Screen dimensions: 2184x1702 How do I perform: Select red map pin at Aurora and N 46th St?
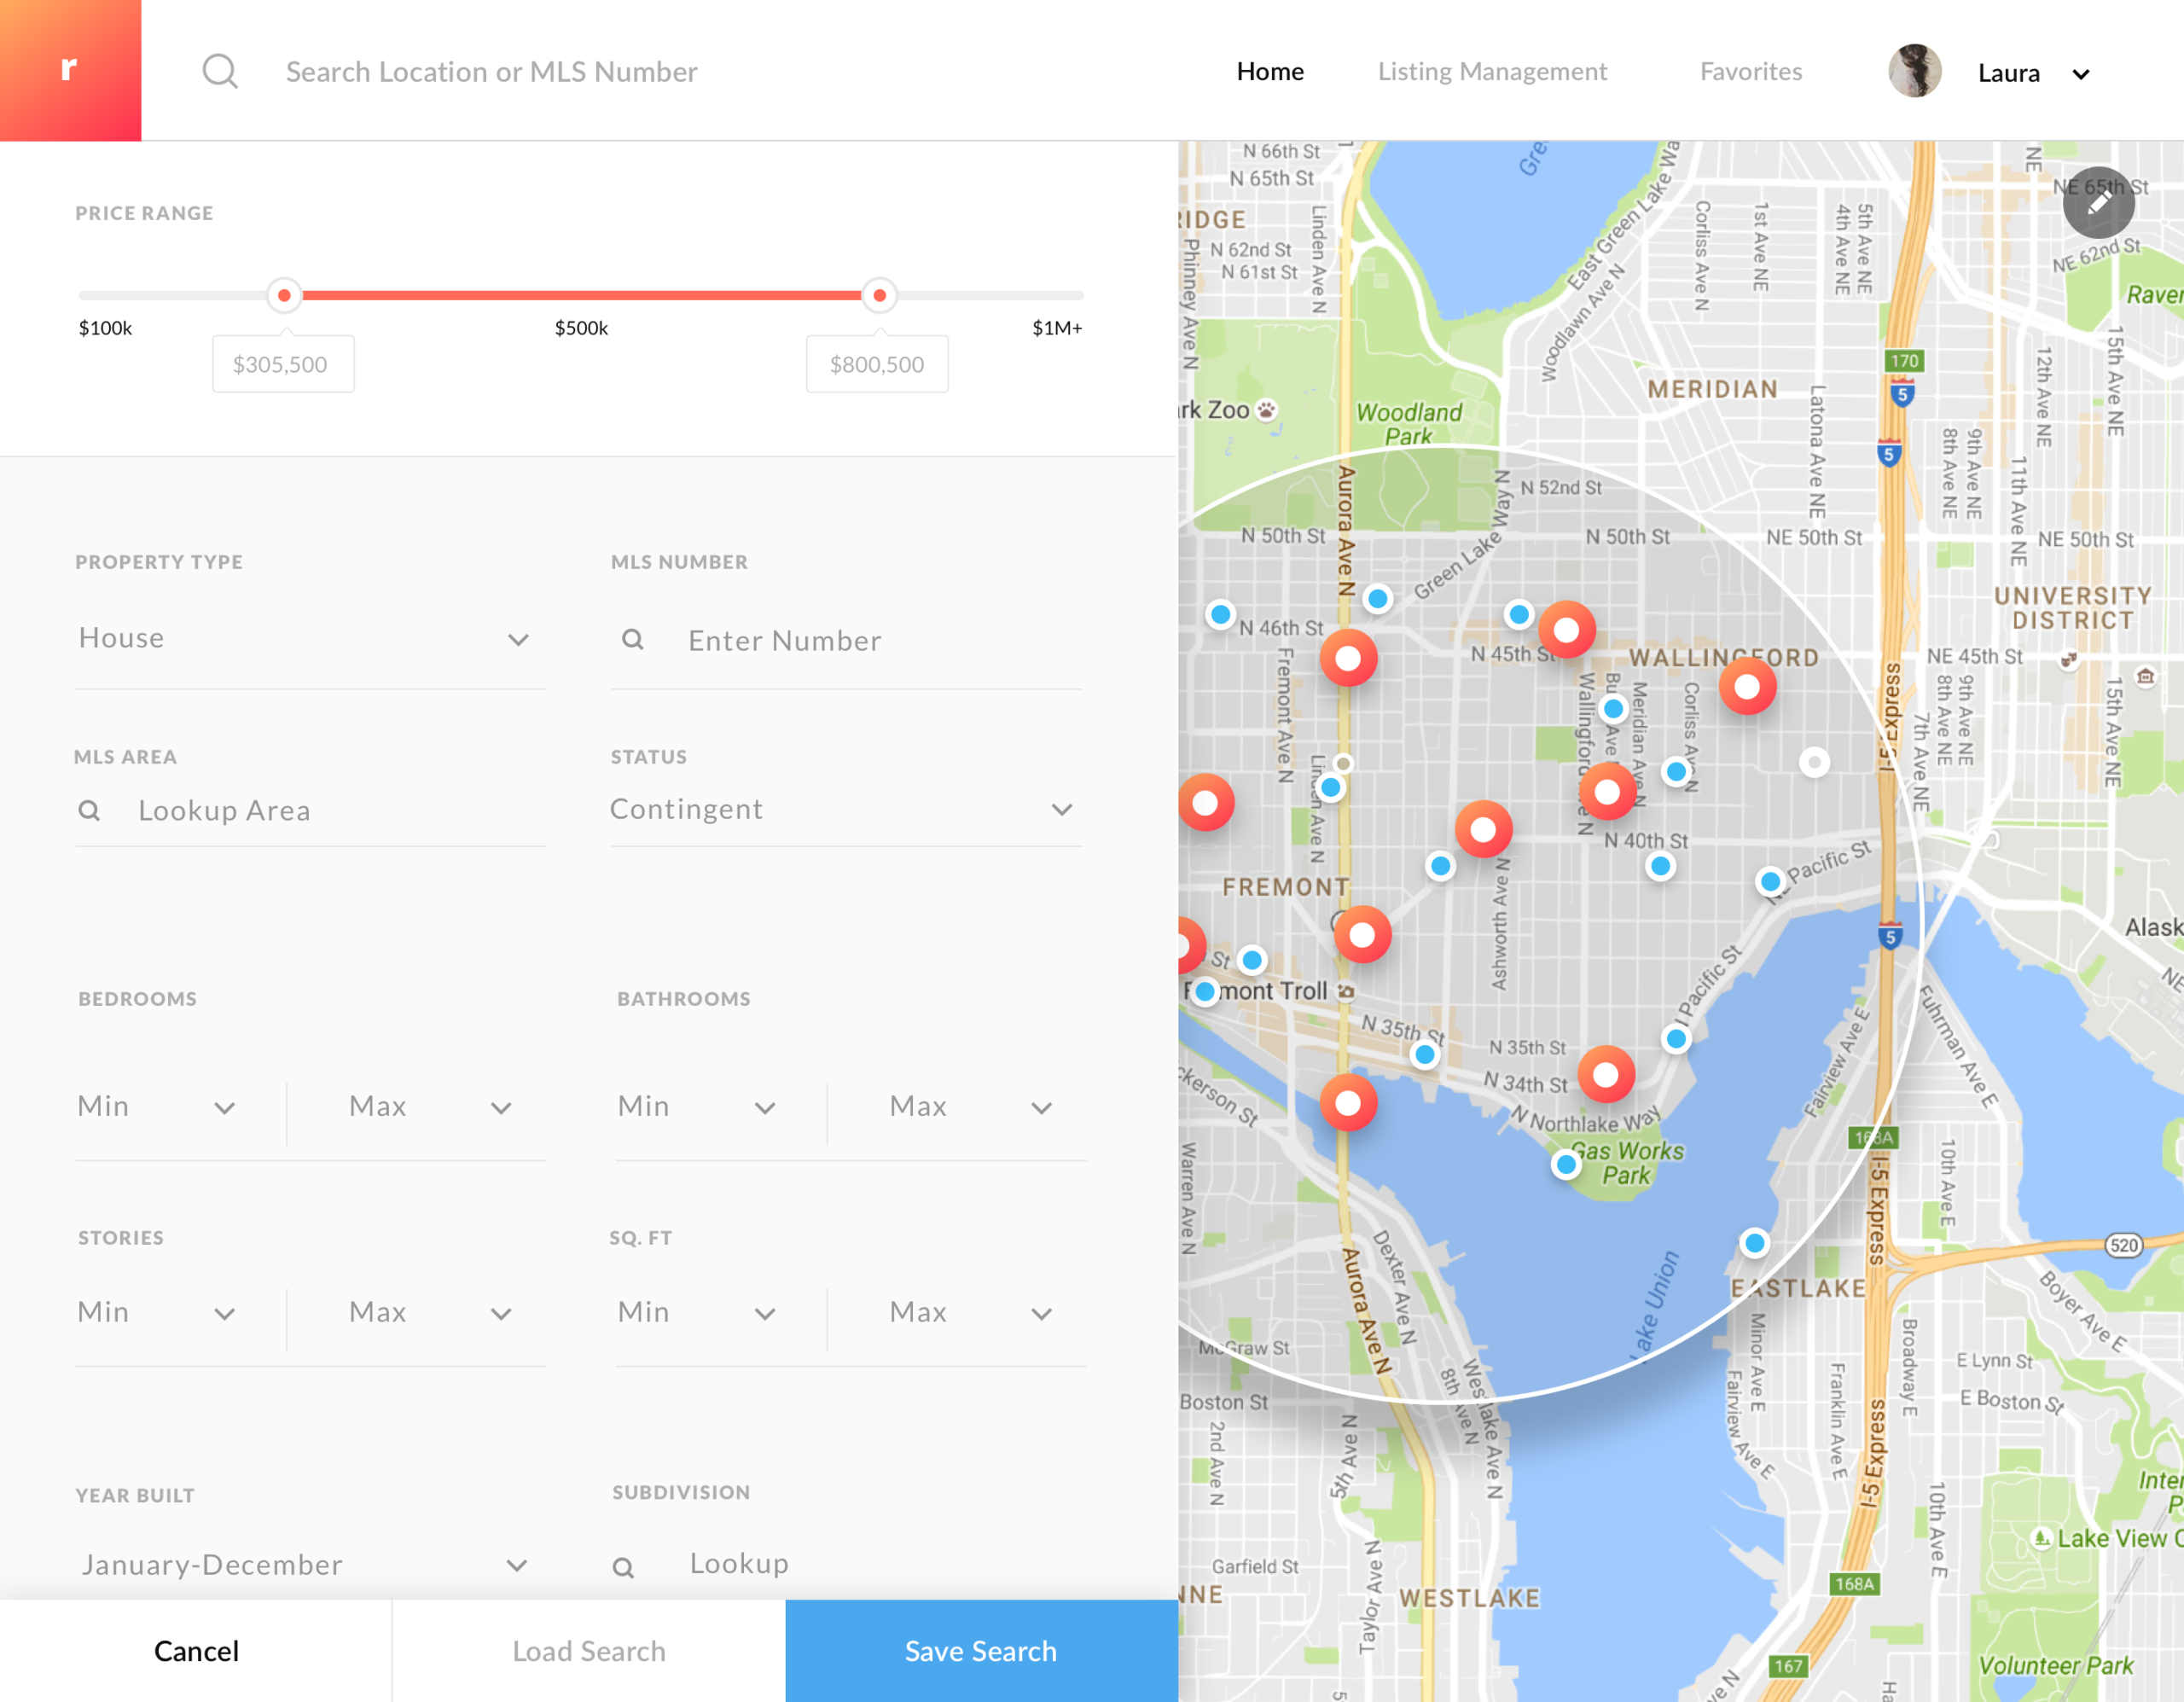(x=1348, y=658)
